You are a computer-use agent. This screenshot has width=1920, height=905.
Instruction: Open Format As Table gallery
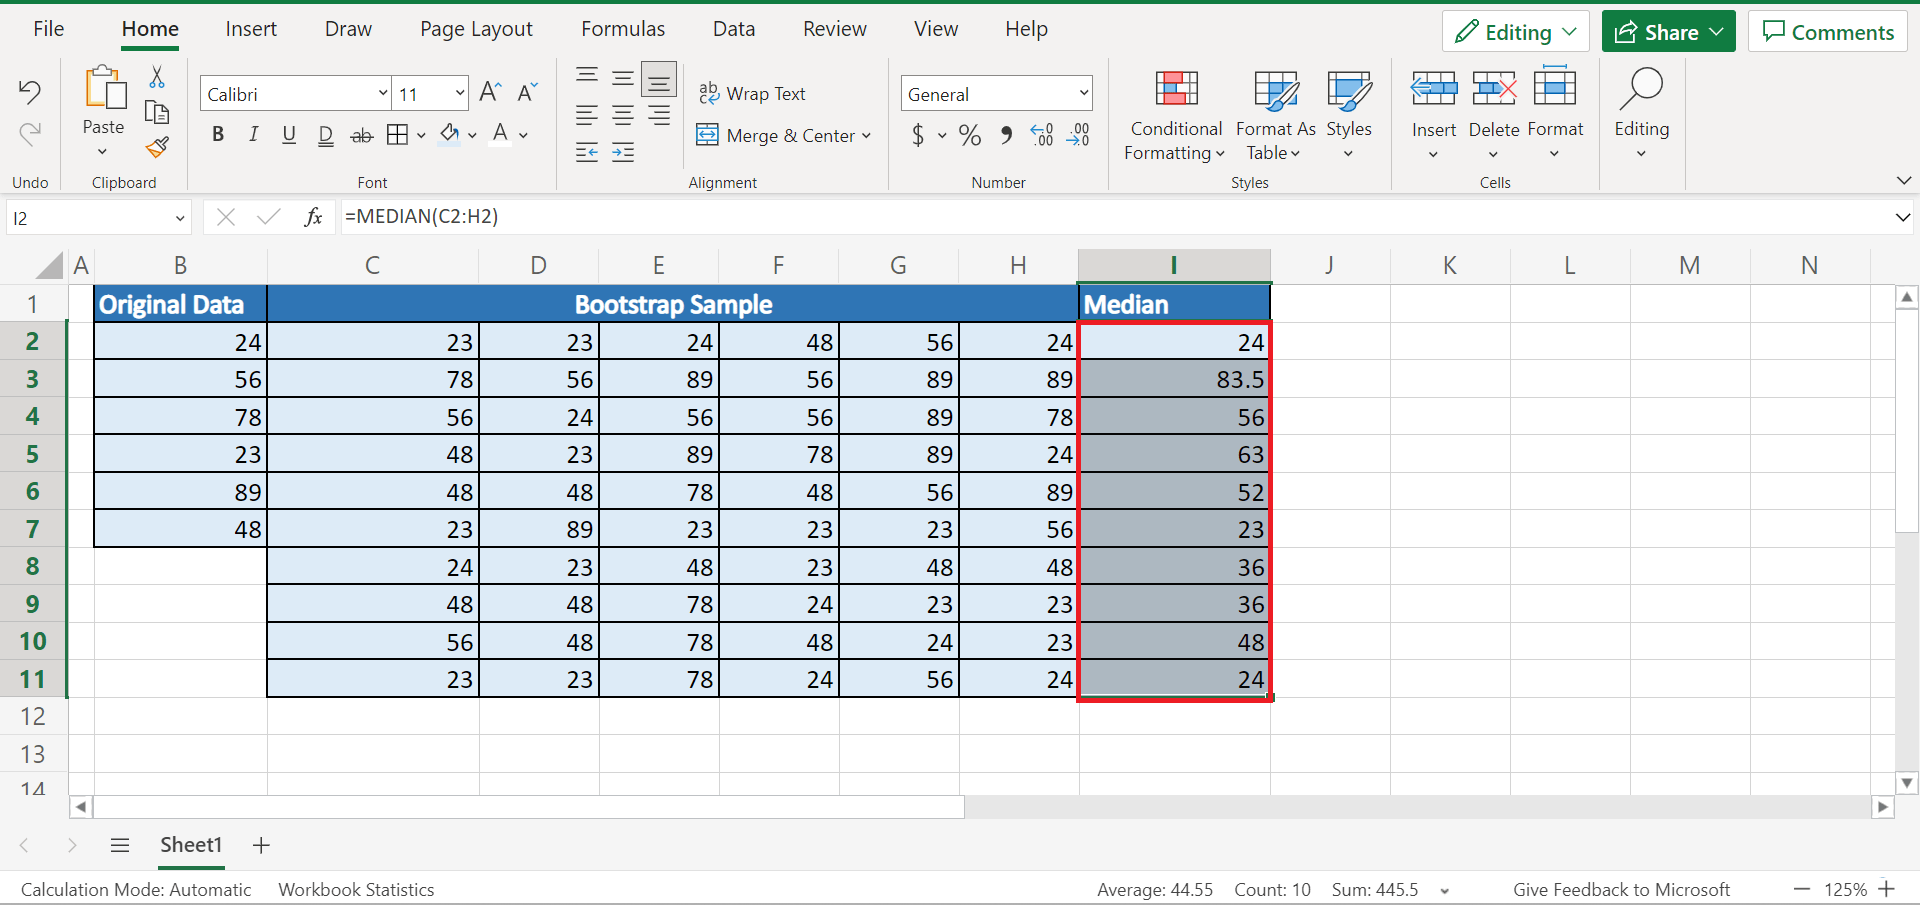[x=1274, y=115]
